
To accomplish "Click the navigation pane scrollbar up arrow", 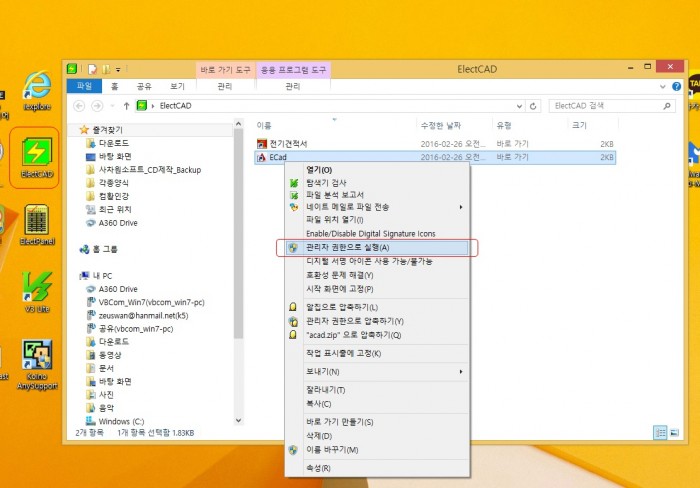I will tap(238, 124).
